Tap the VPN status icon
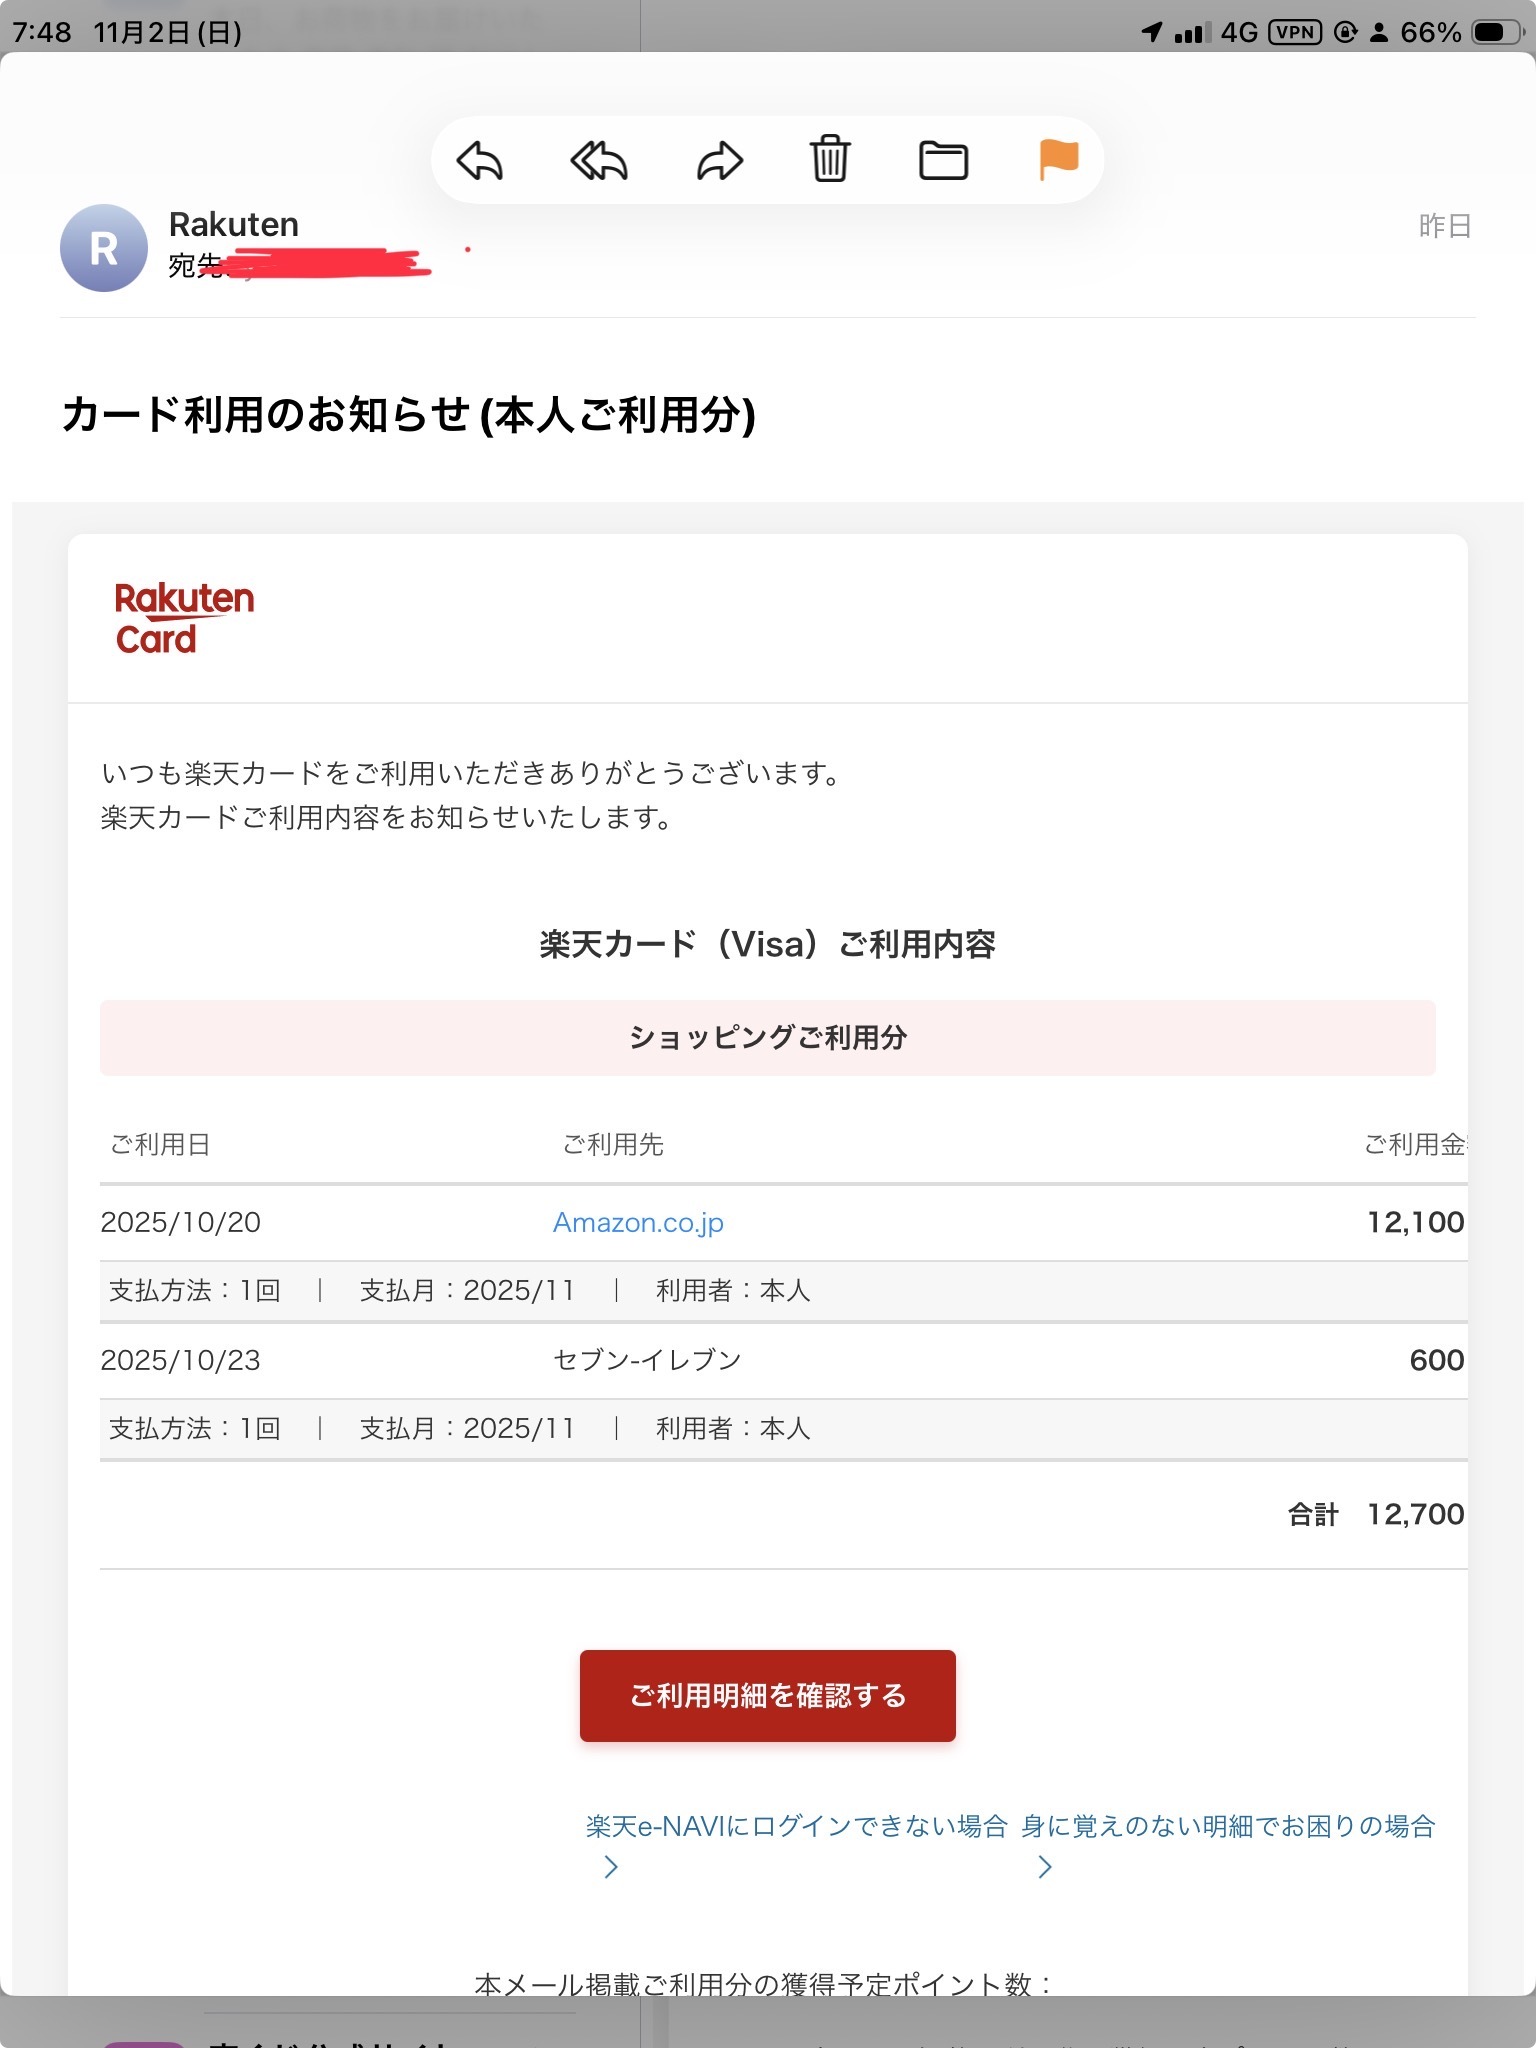This screenshot has width=1536, height=2048. 1295,32
